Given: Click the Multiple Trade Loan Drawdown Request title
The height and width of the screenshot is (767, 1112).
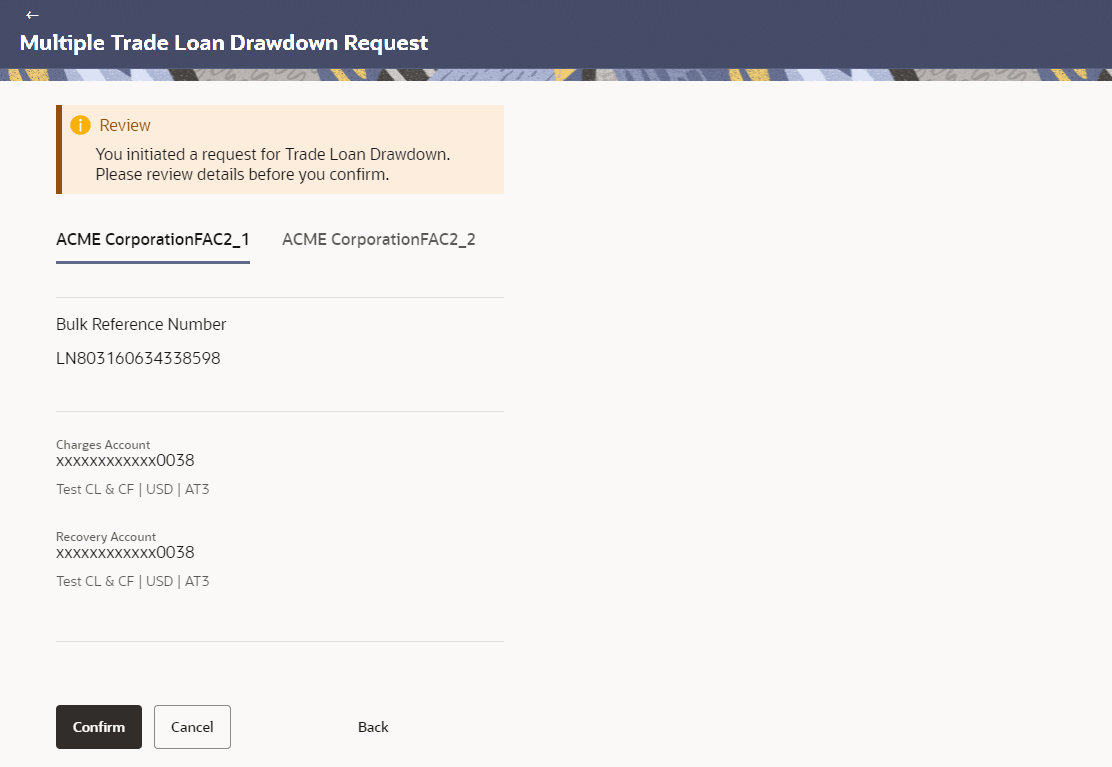Looking at the screenshot, I should 224,43.
